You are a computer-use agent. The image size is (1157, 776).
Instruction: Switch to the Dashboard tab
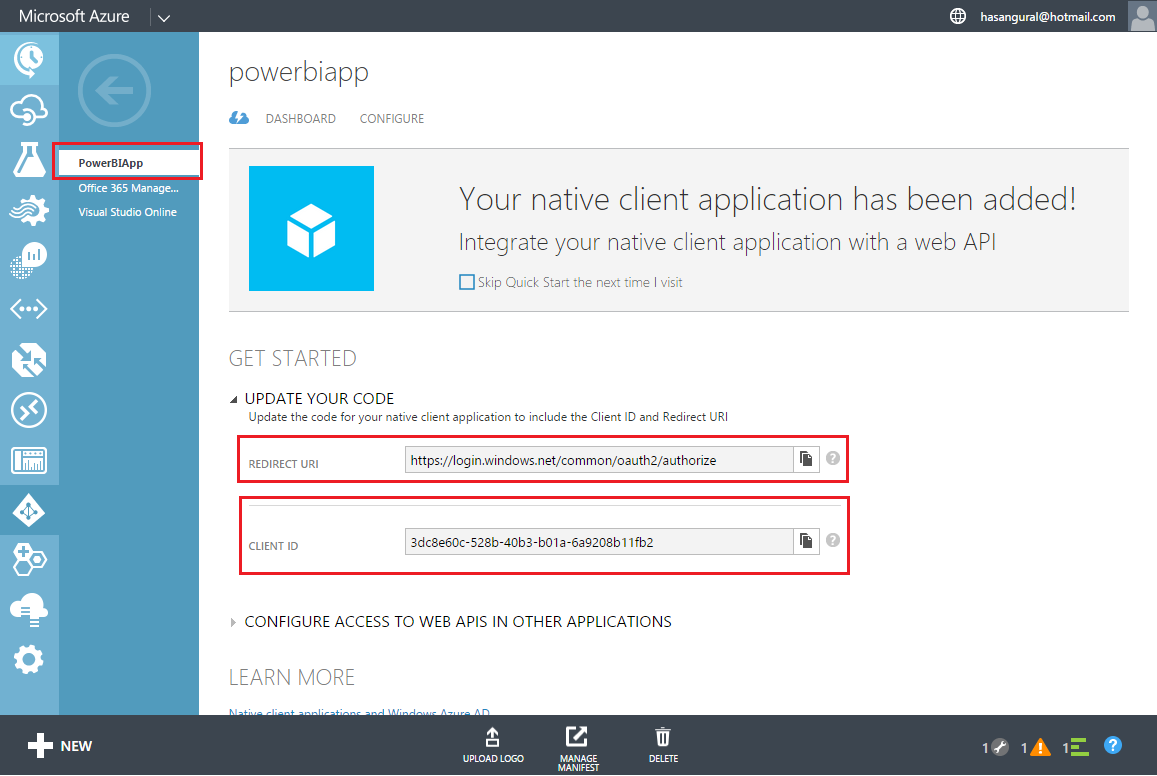point(300,119)
